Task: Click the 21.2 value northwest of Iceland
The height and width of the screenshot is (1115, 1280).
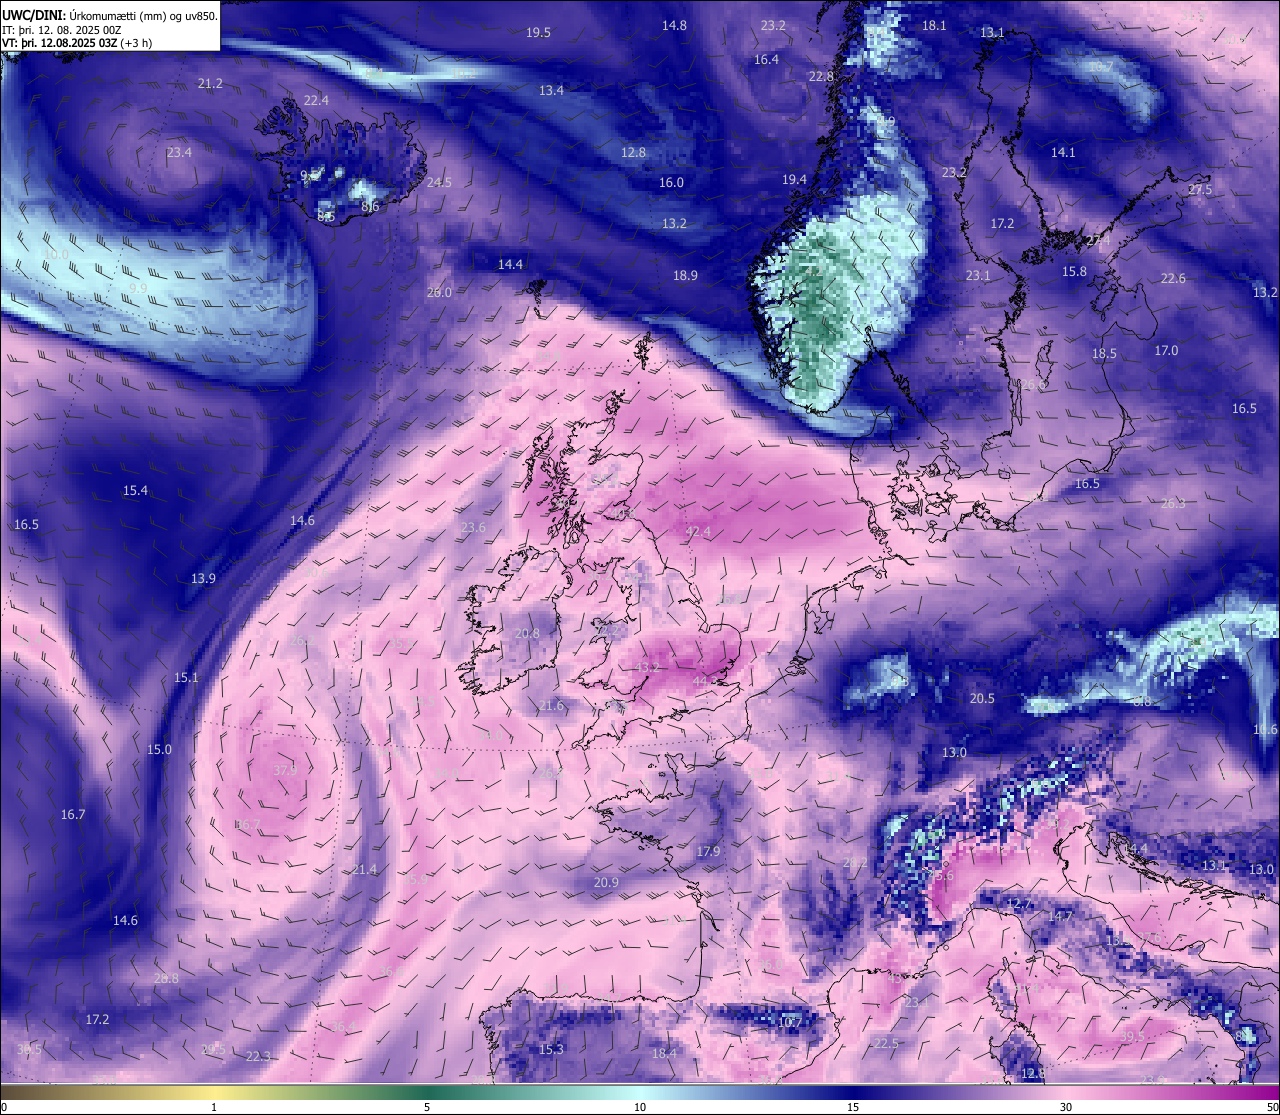Action: [x=210, y=84]
